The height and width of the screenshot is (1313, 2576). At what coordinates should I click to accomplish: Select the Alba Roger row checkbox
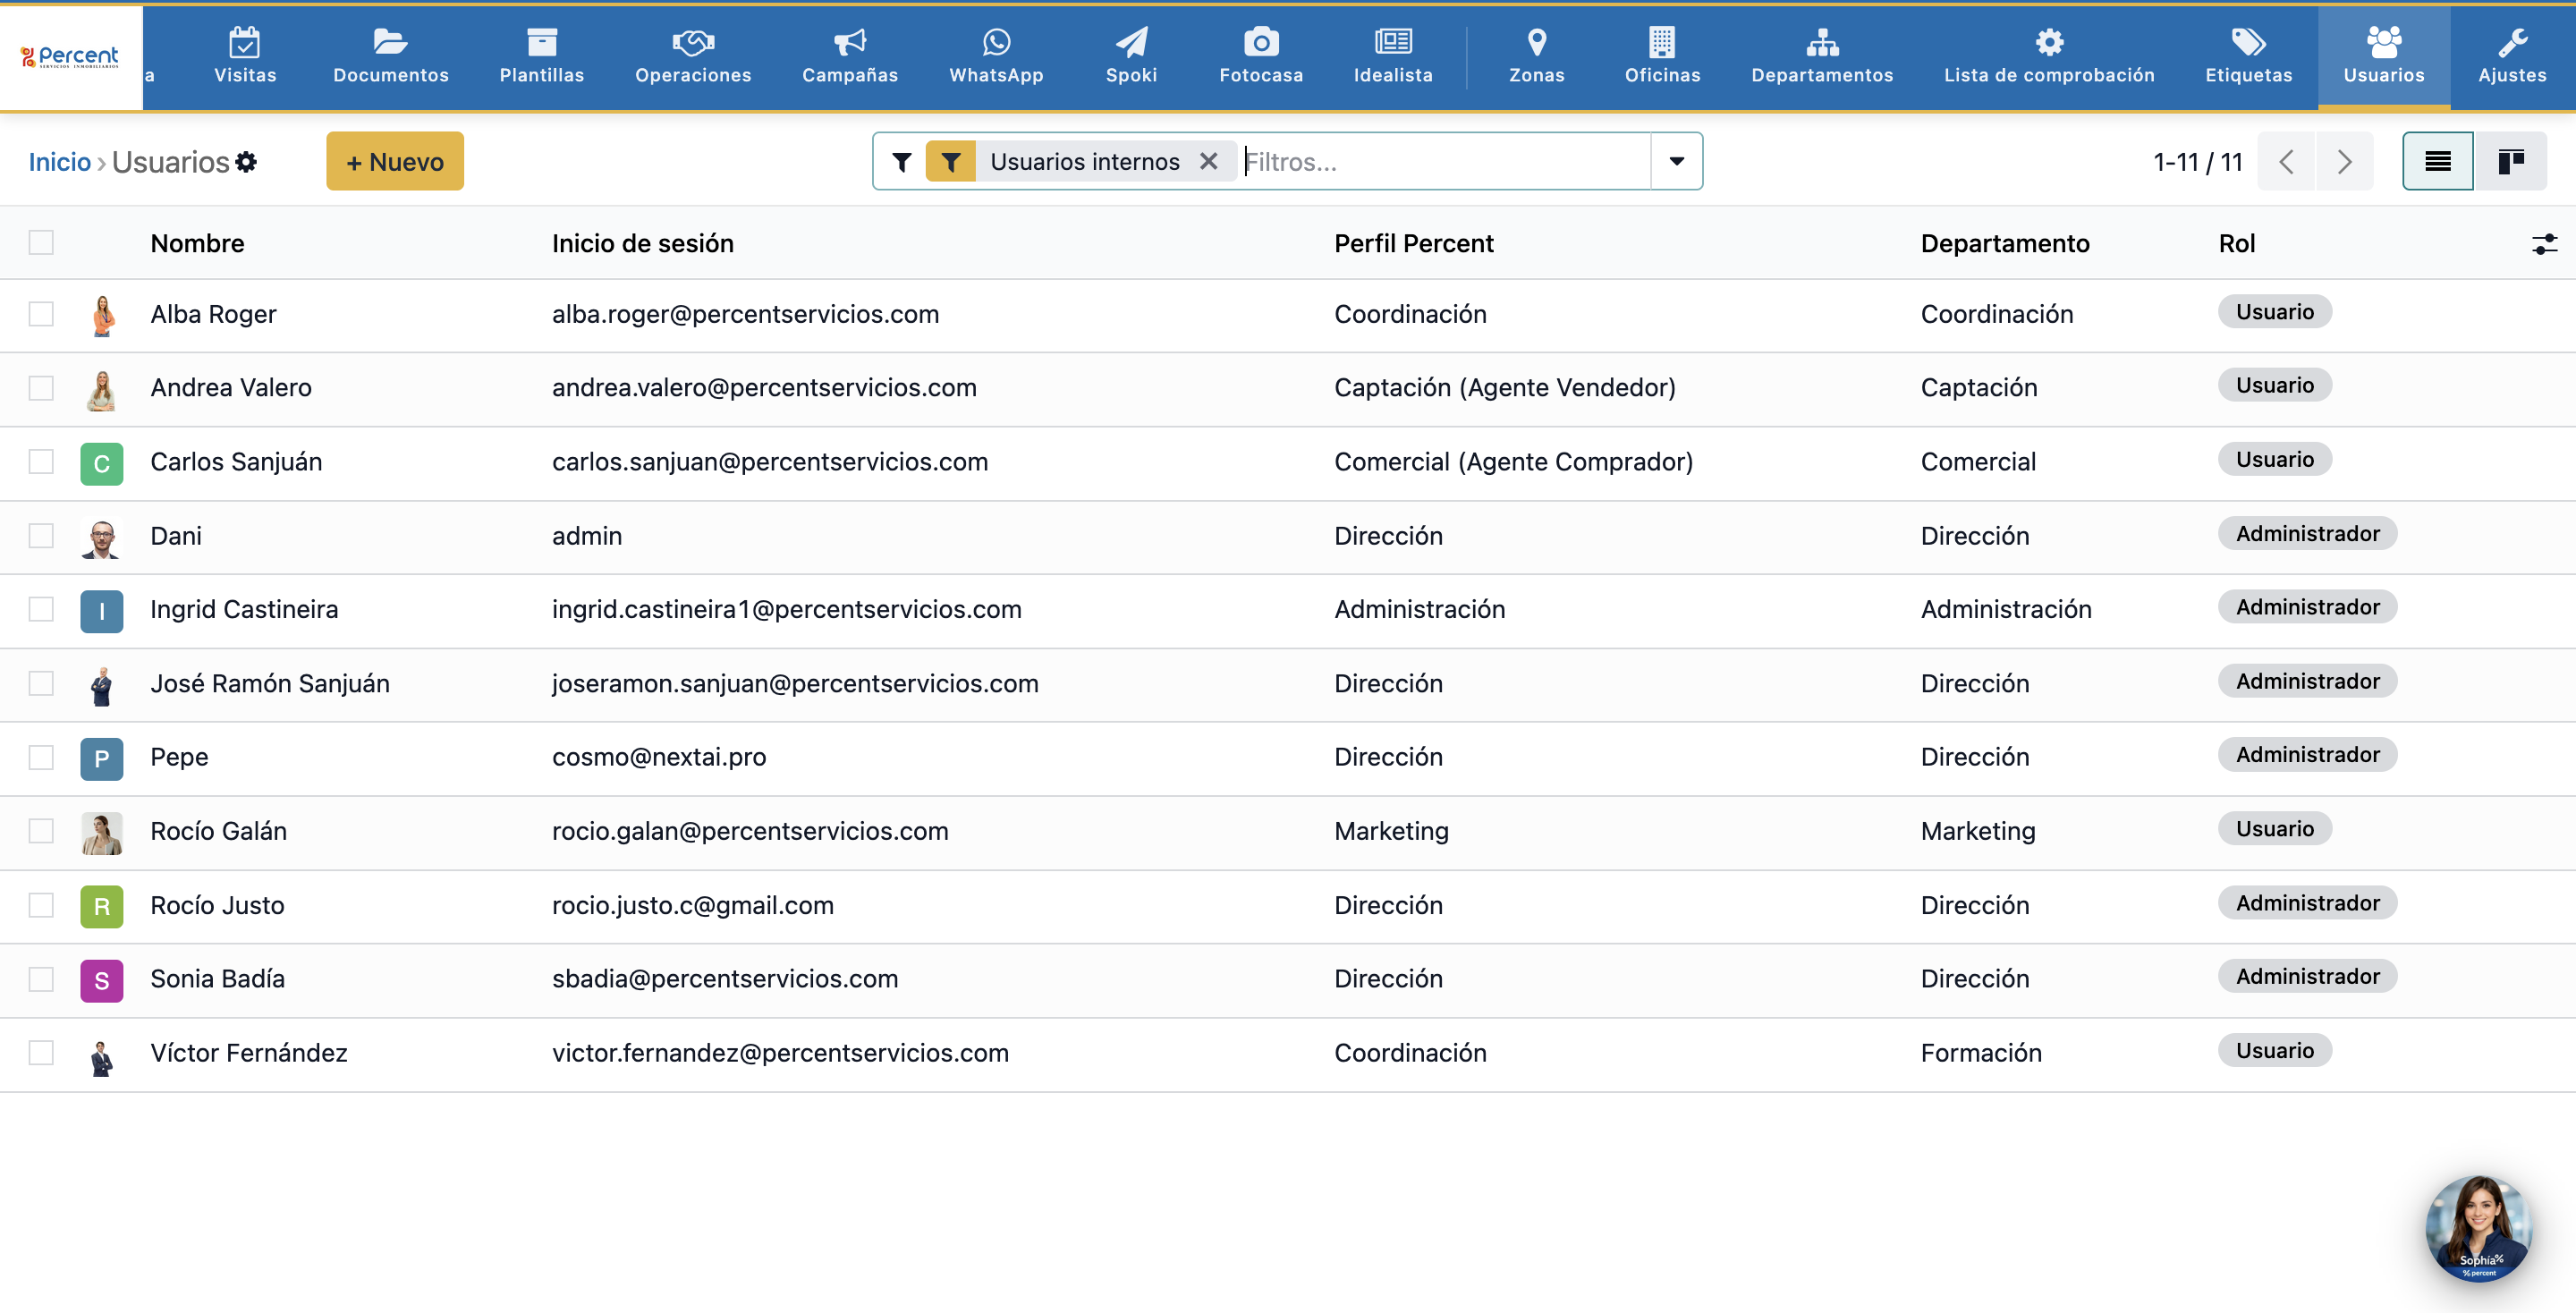click(41, 314)
